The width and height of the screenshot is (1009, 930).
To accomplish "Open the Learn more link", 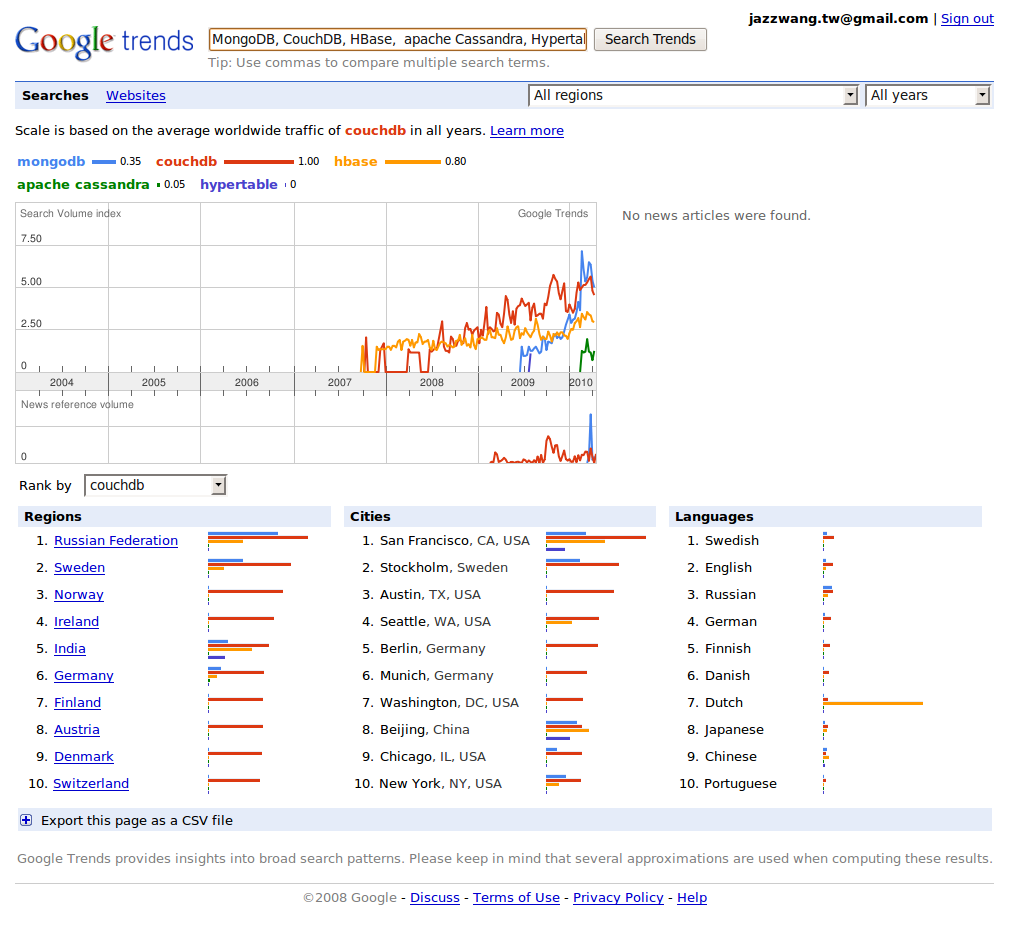I will pyautogui.click(x=526, y=131).
